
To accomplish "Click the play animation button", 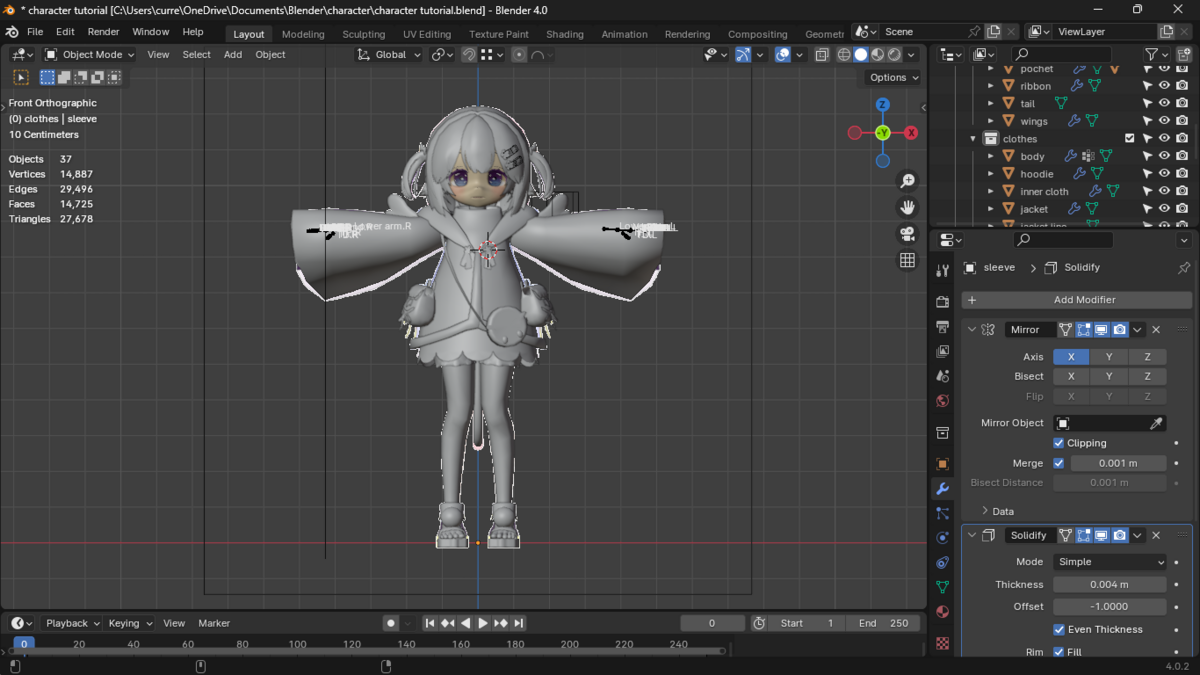I will [483, 623].
